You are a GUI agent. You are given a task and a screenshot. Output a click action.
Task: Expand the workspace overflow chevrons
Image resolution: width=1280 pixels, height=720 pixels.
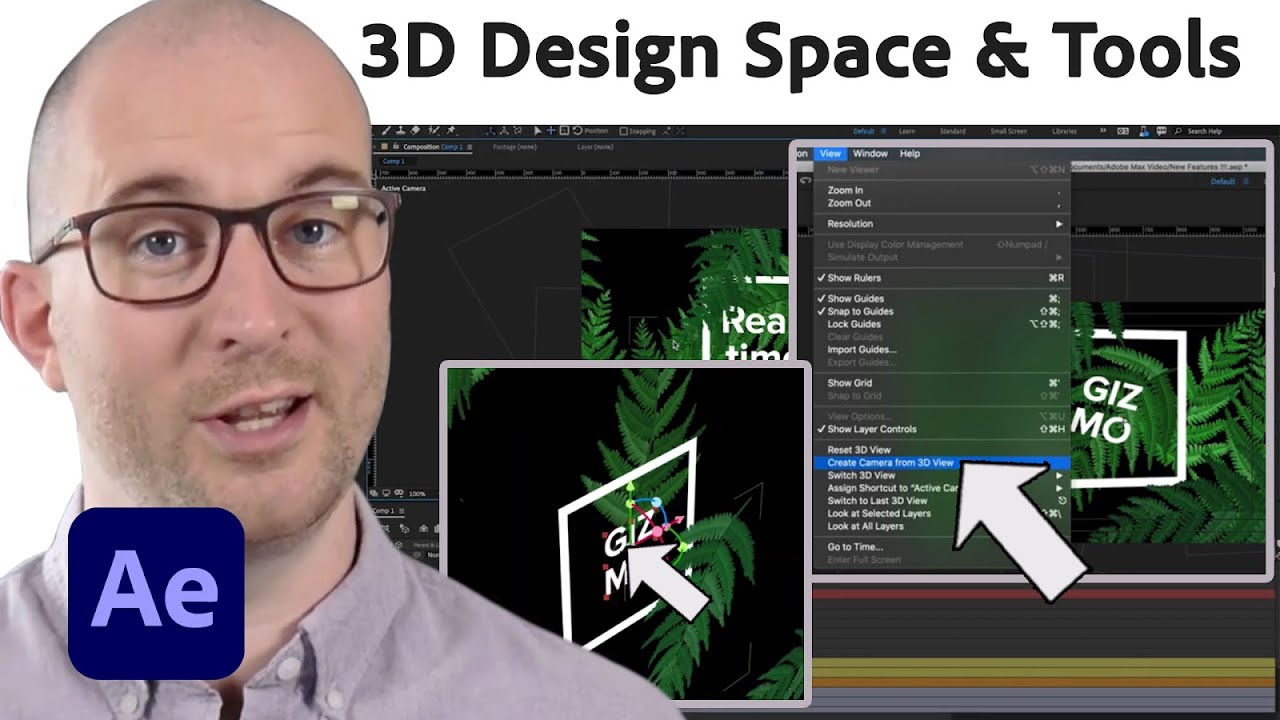point(1104,131)
